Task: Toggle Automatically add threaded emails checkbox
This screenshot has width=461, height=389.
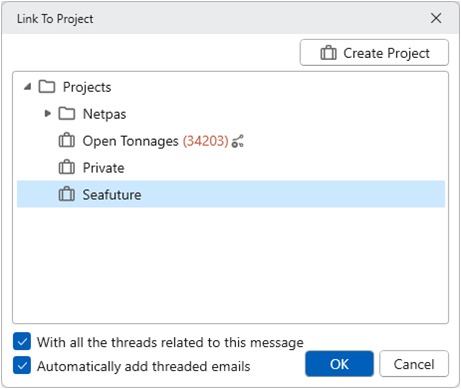Action: (22, 365)
